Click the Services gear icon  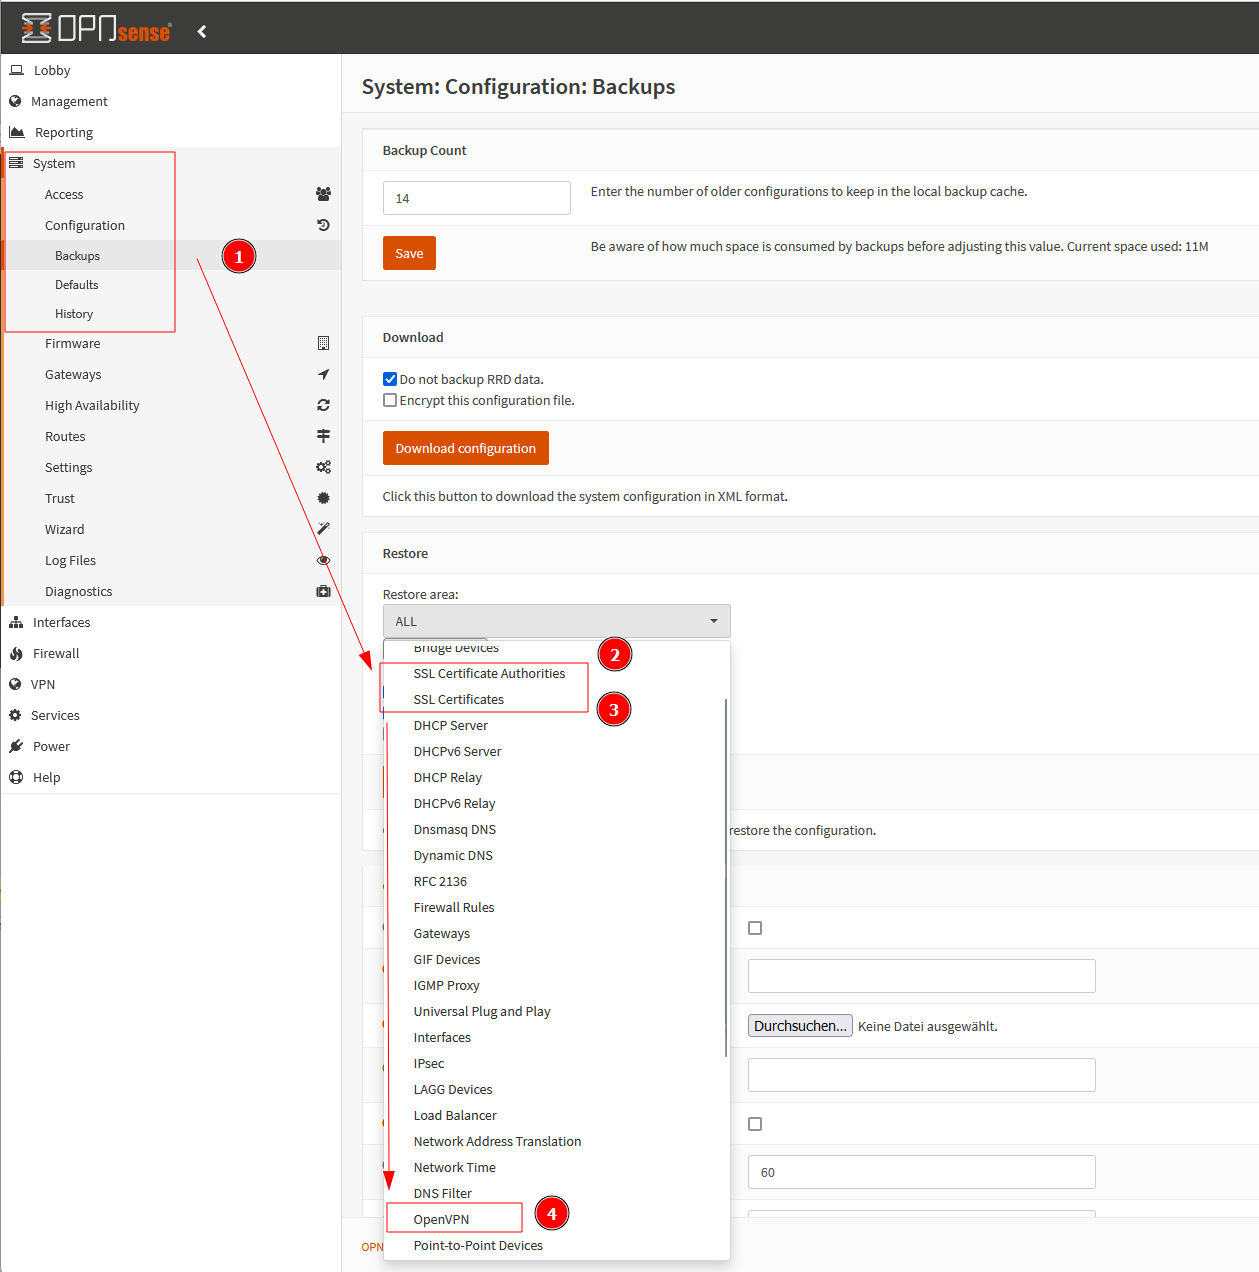click(15, 715)
